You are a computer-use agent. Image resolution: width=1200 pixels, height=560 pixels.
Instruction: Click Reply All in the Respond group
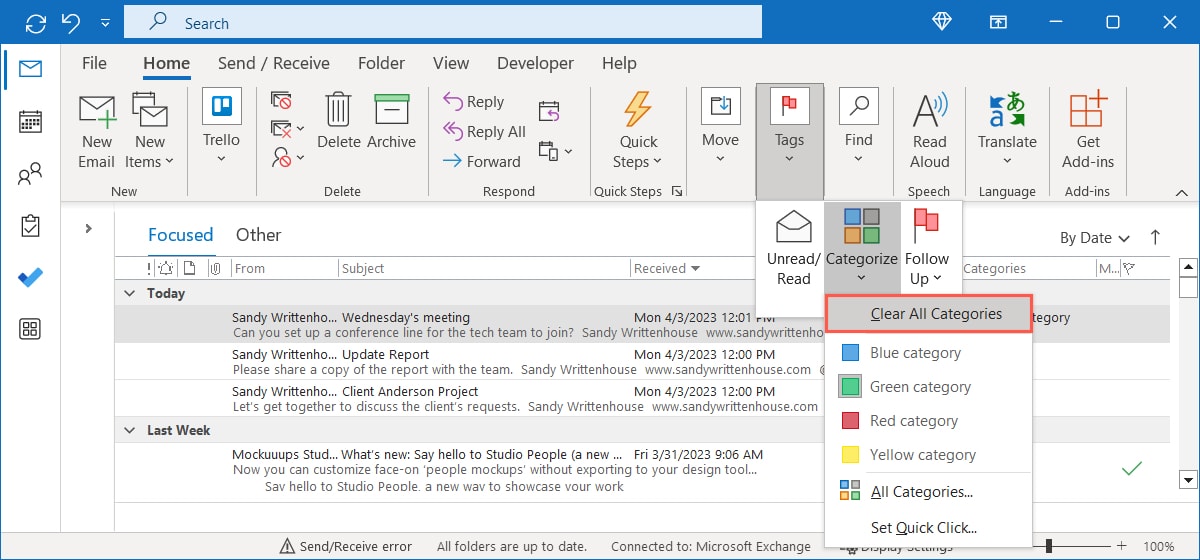point(483,132)
